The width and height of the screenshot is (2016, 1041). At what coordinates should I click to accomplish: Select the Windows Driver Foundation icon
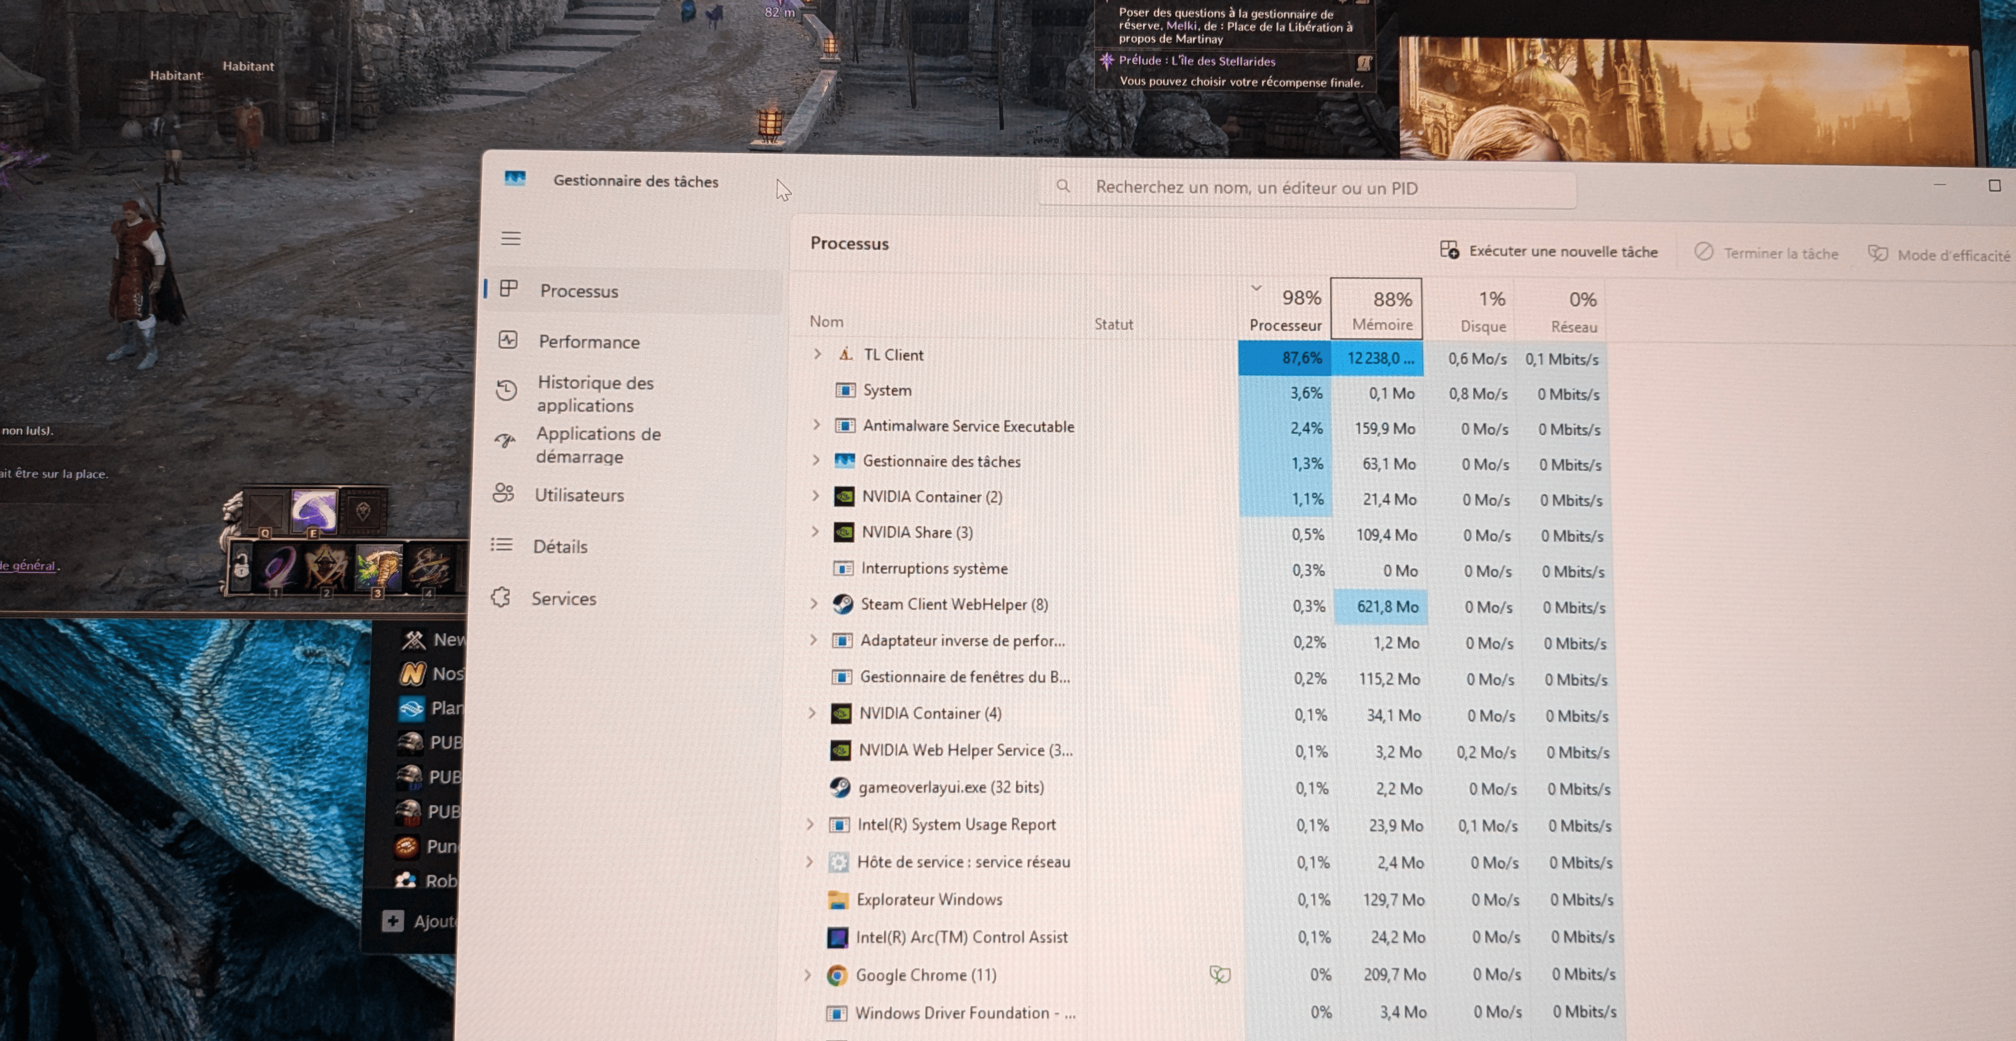[x=836, y=1013]
